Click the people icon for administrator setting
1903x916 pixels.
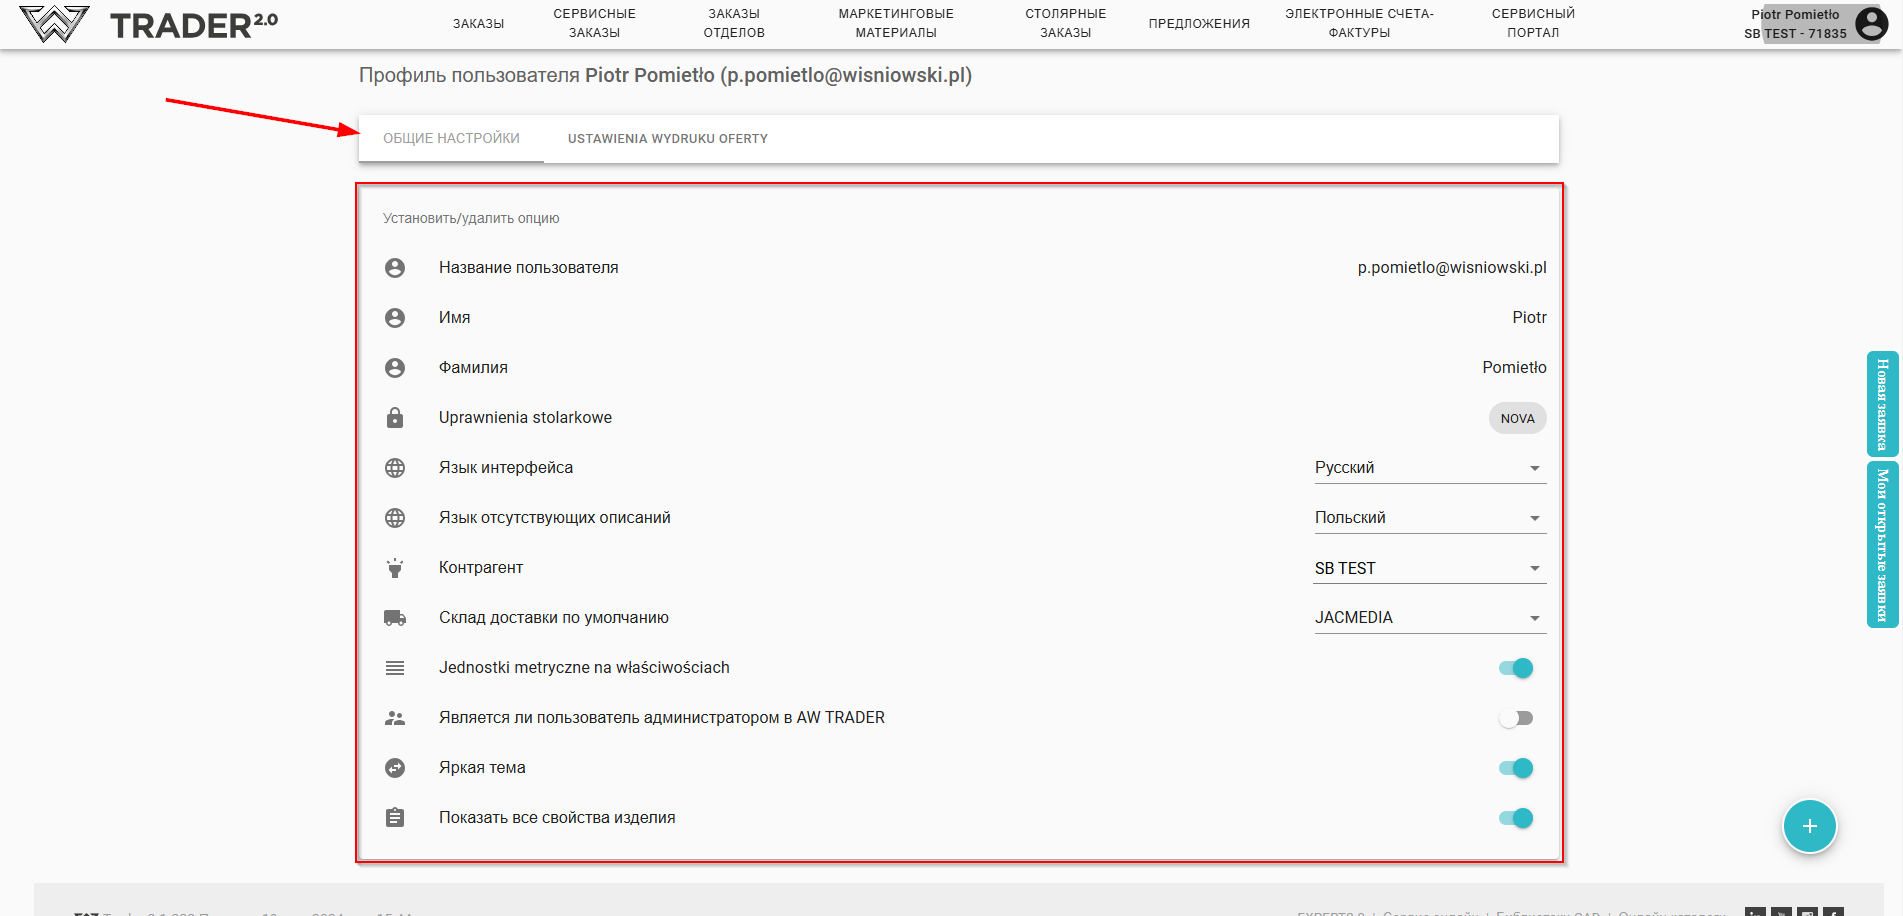[395, 718]
